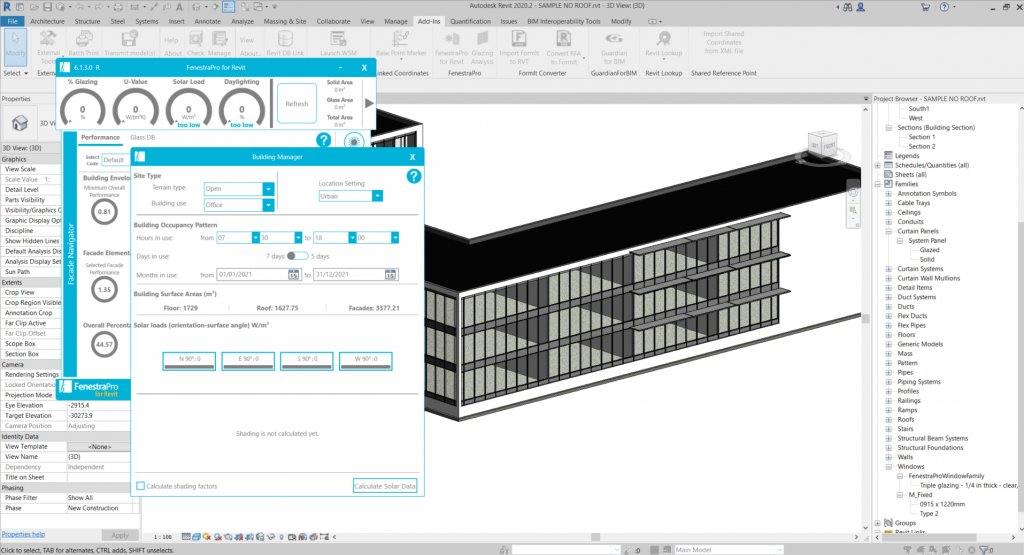Click E 90°:0 solar load button
This screenshot has width=1024, height=555.
click(x=248, y=361)
